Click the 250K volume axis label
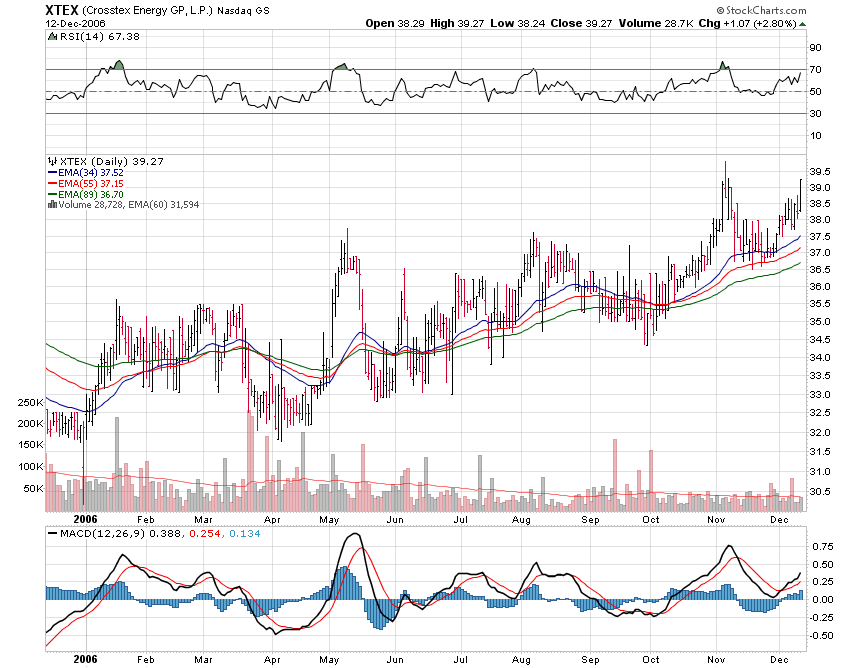 coord(30,402)
